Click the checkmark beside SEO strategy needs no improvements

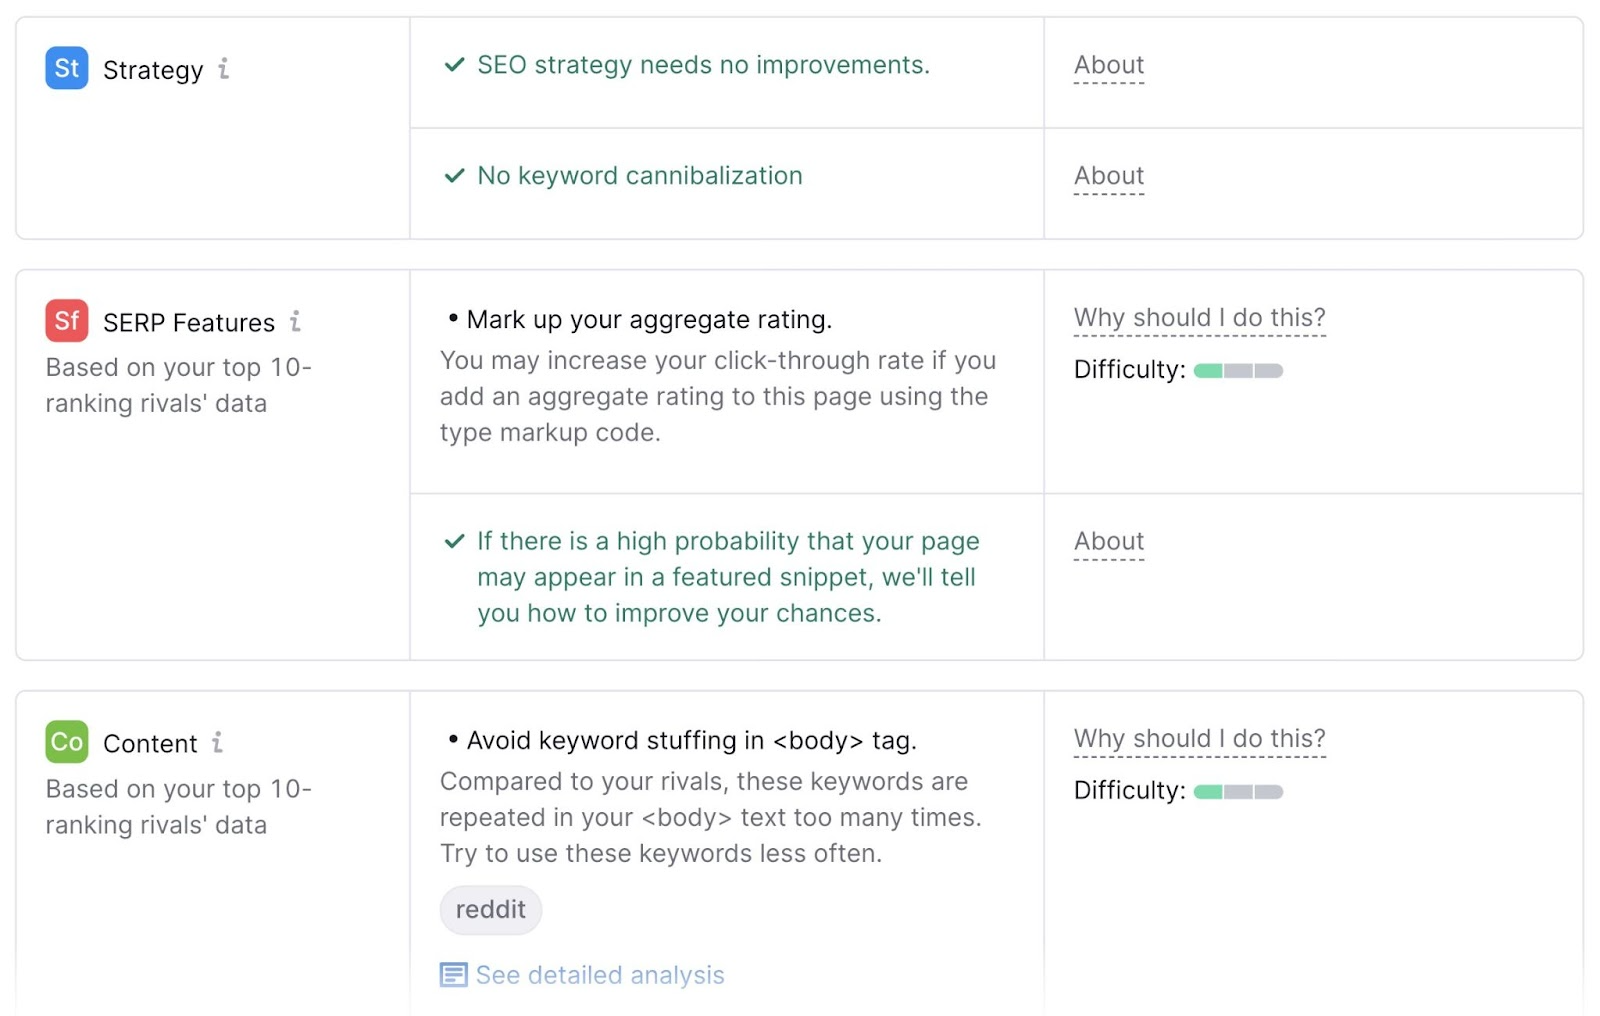coord(452,64)
